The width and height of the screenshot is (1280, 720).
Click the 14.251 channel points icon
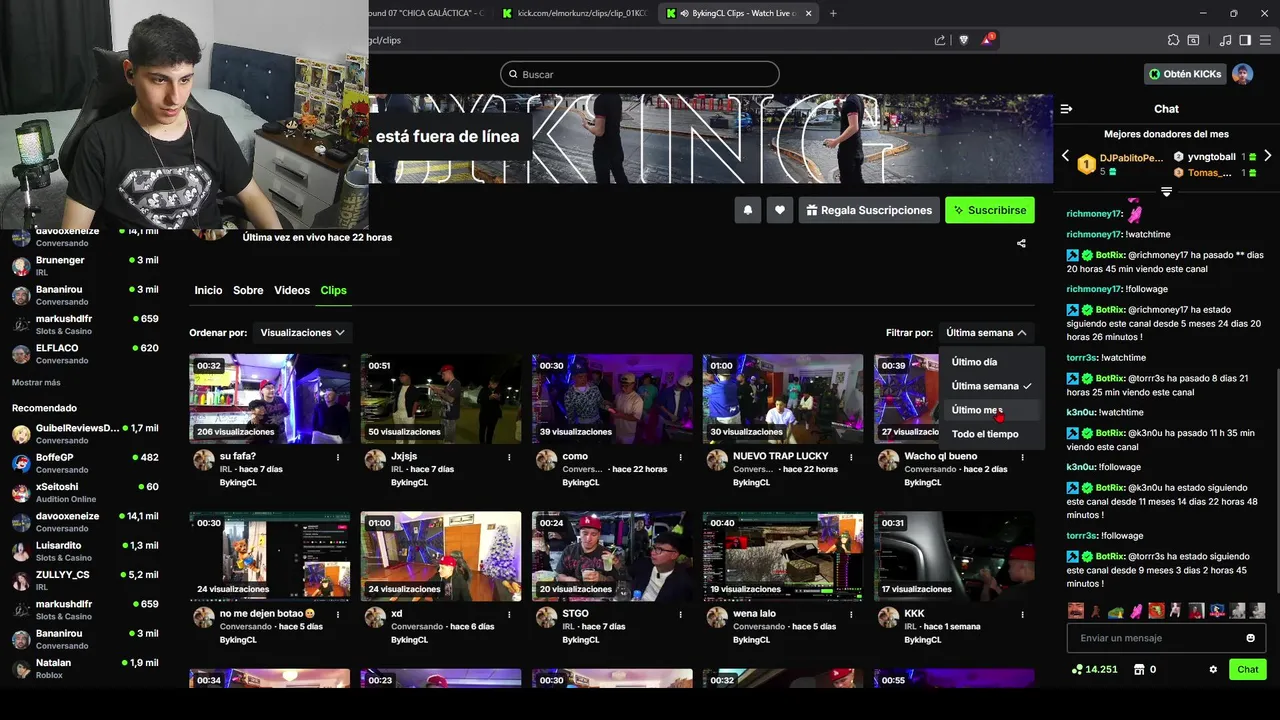1077,670
